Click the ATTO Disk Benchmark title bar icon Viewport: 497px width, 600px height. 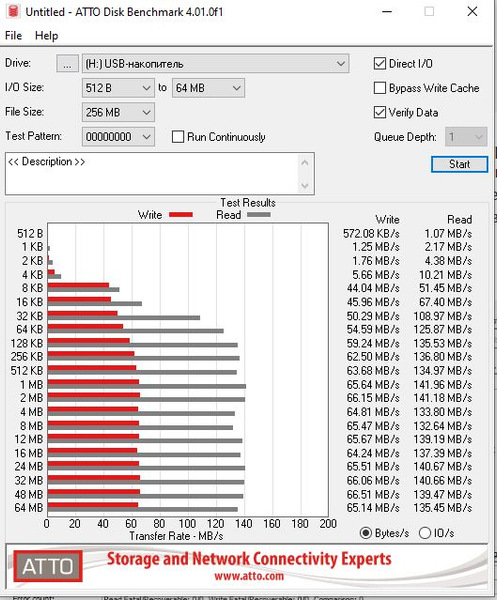13,11
